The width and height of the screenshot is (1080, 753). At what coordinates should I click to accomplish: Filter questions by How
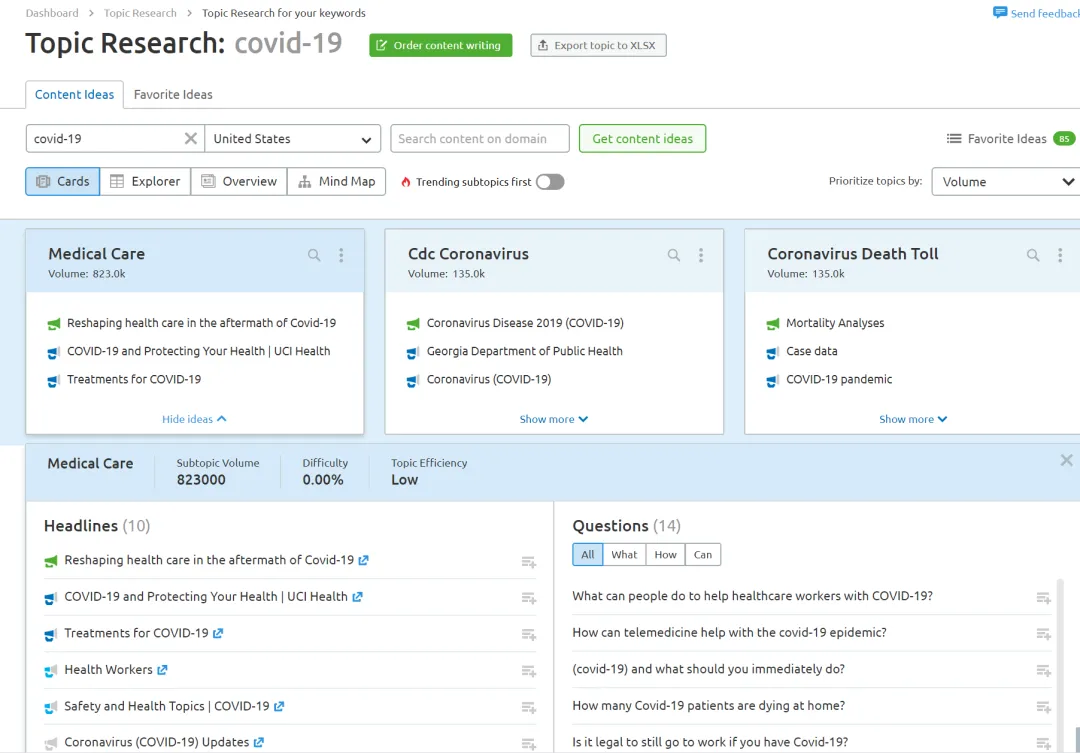pos(665,555)
